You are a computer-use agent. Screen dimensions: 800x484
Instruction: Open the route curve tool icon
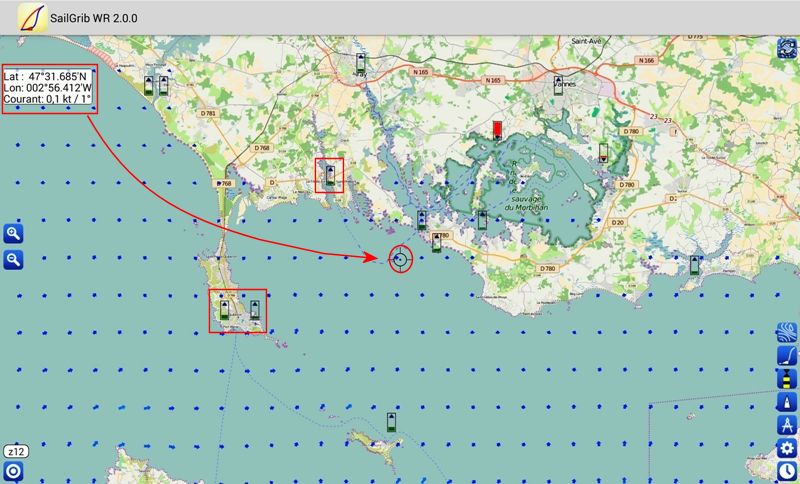click(787, 356)
